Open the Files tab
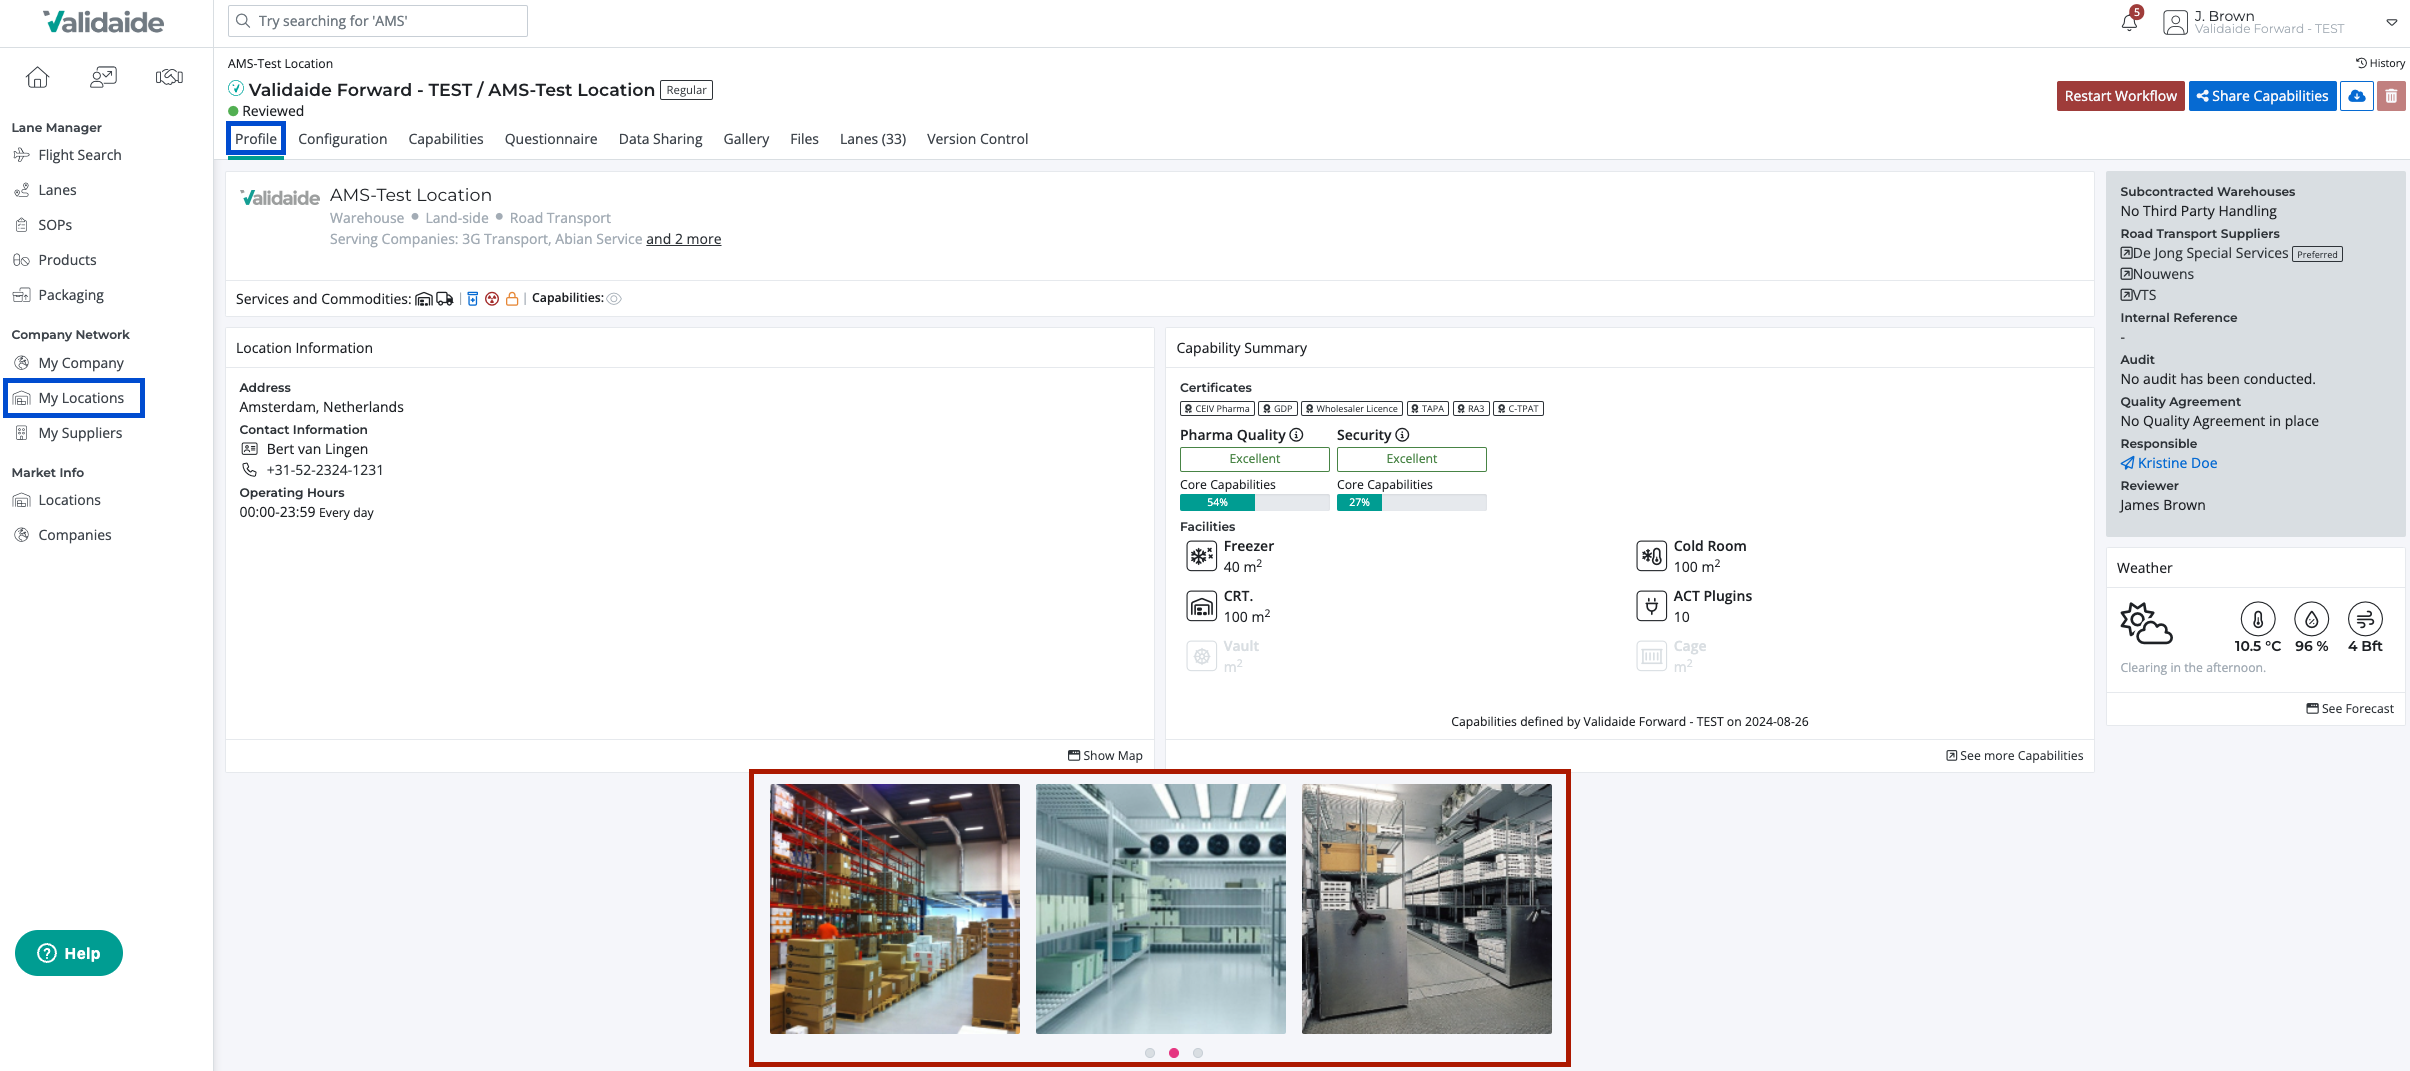The image size is (2410, 1071). pyautogui.click(x=804, y=139)
